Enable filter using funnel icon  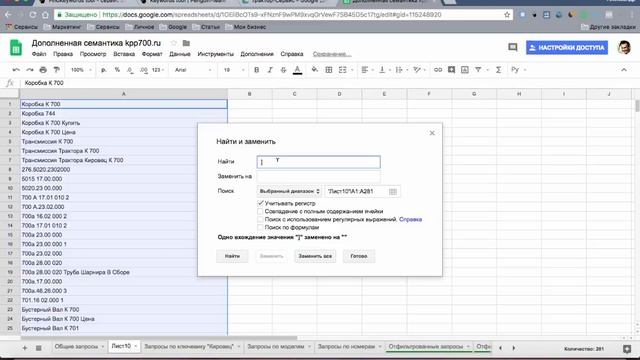pos(478,70)
